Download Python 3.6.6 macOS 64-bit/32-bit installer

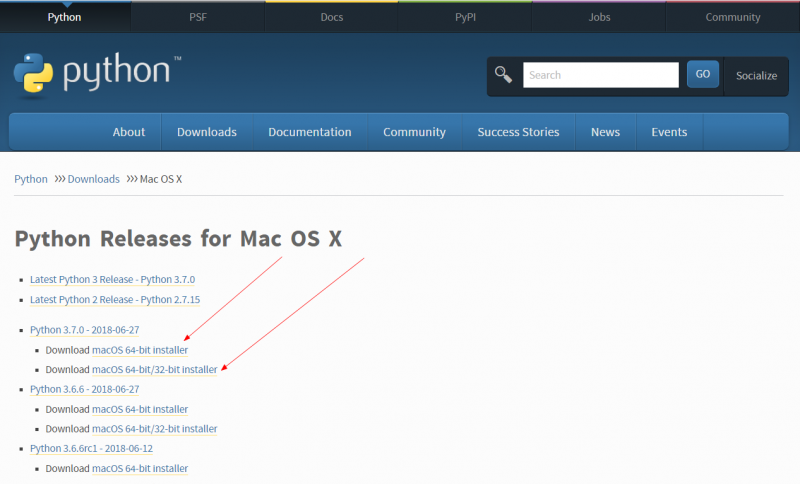[x=155, y=428]
